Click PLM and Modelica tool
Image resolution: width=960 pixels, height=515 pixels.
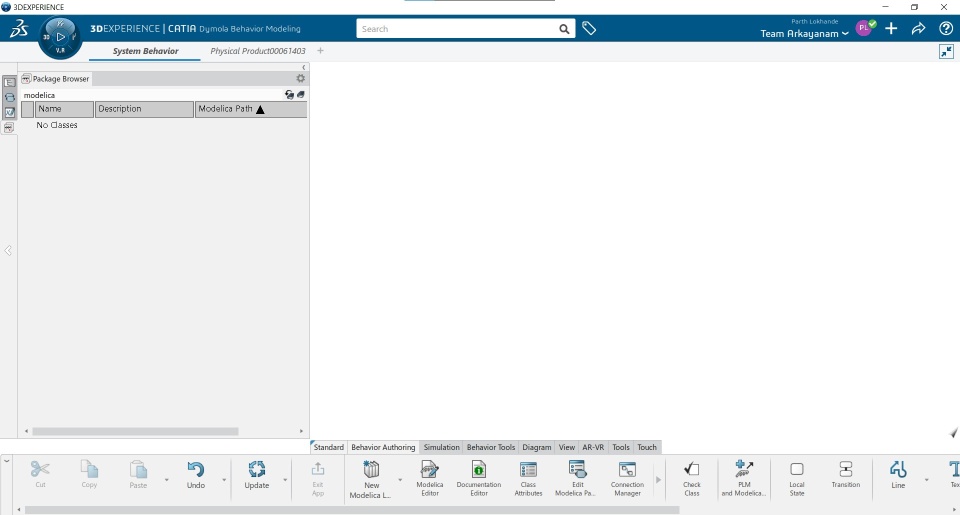click(x=744, y=478)
